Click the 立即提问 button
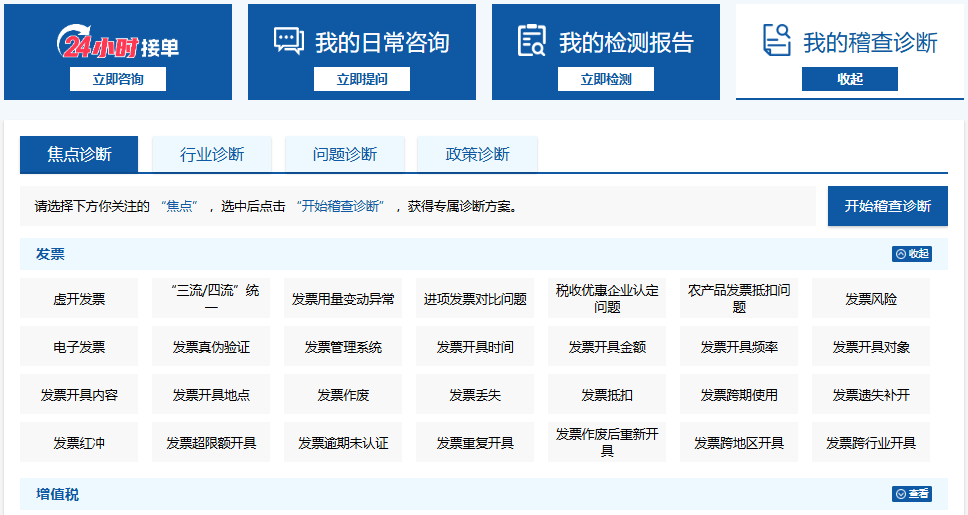The width and height of the screenshot is (968, 515). (362, 79)
